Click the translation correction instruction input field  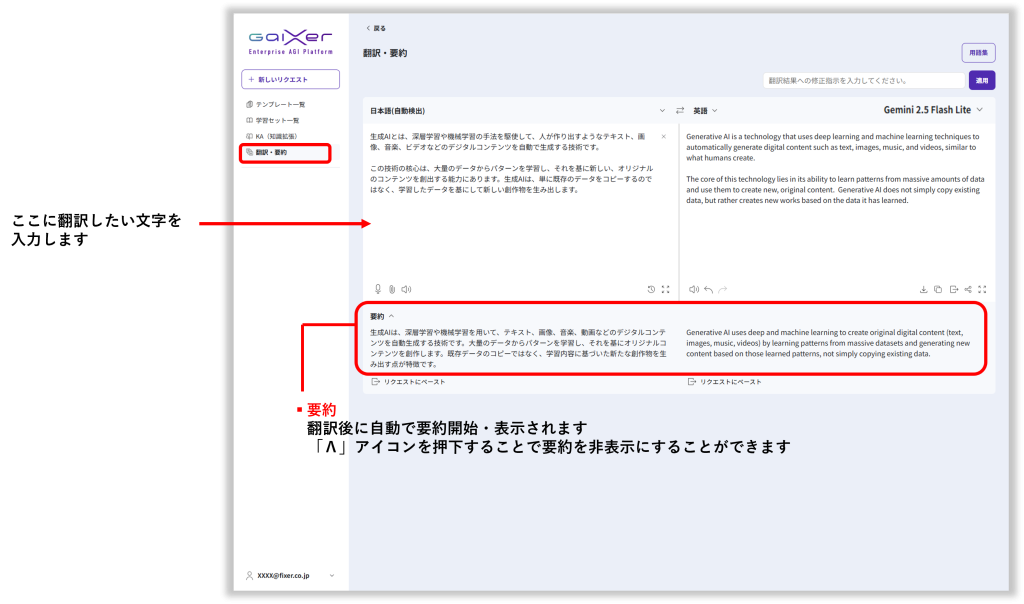tap(863, 80)
